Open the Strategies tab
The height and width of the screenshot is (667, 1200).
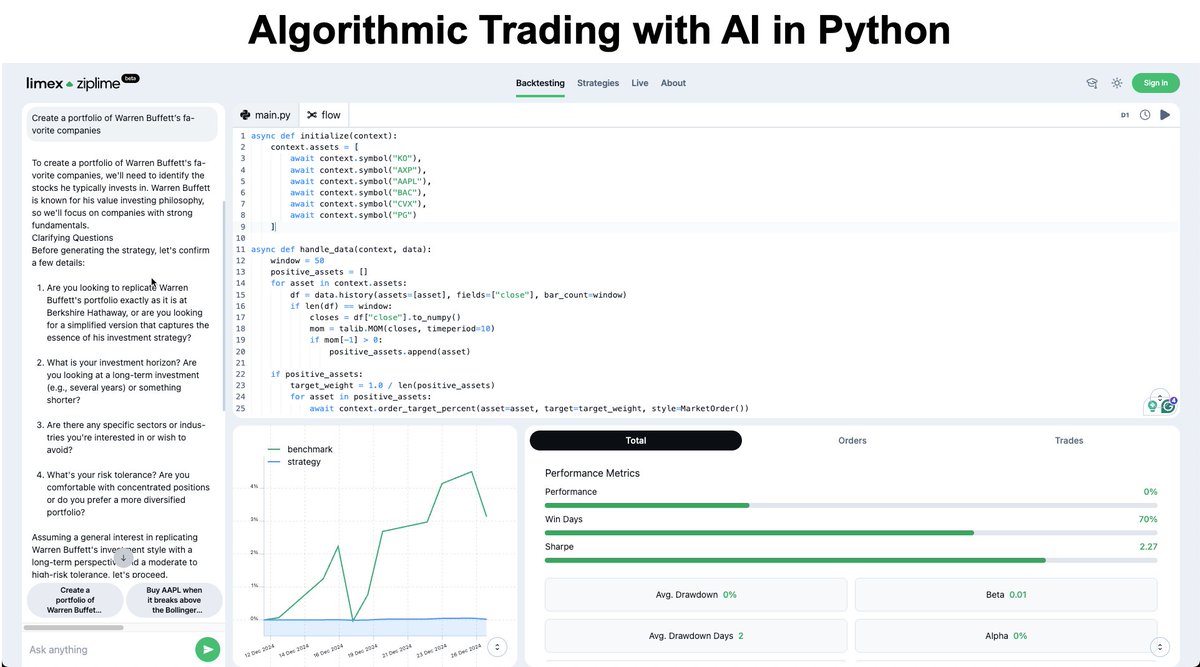[x=598, y=83]
